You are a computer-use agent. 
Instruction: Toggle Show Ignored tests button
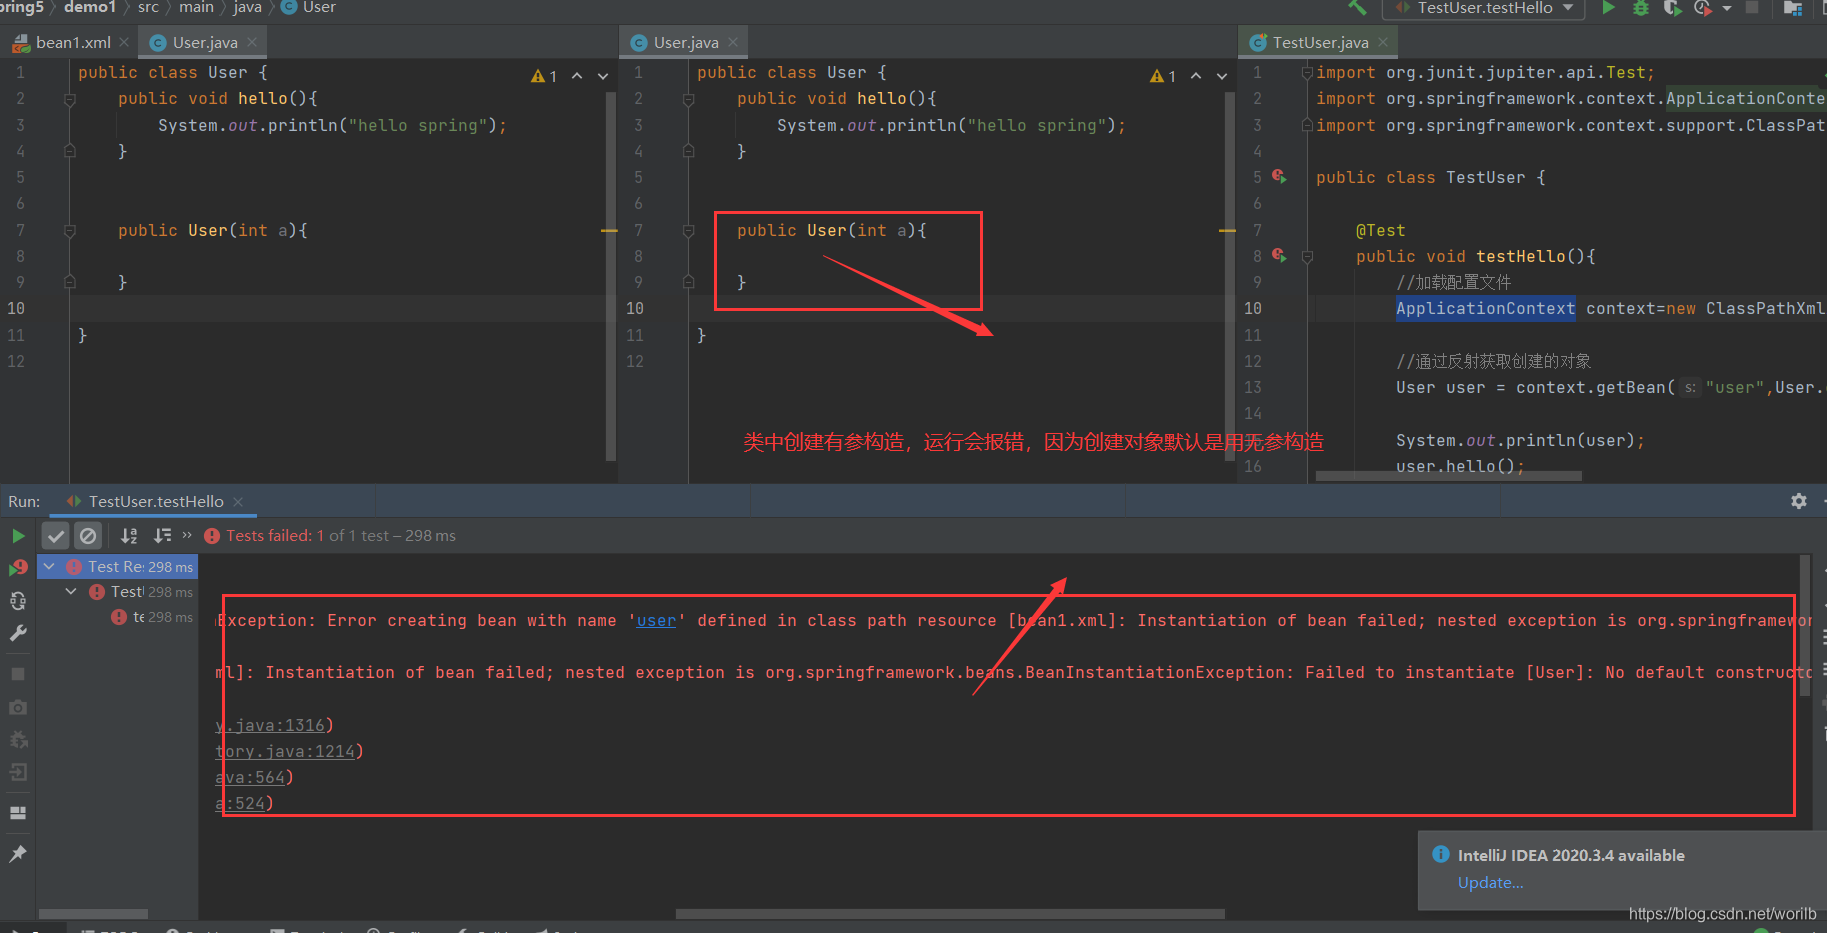(x=88, y=536)
